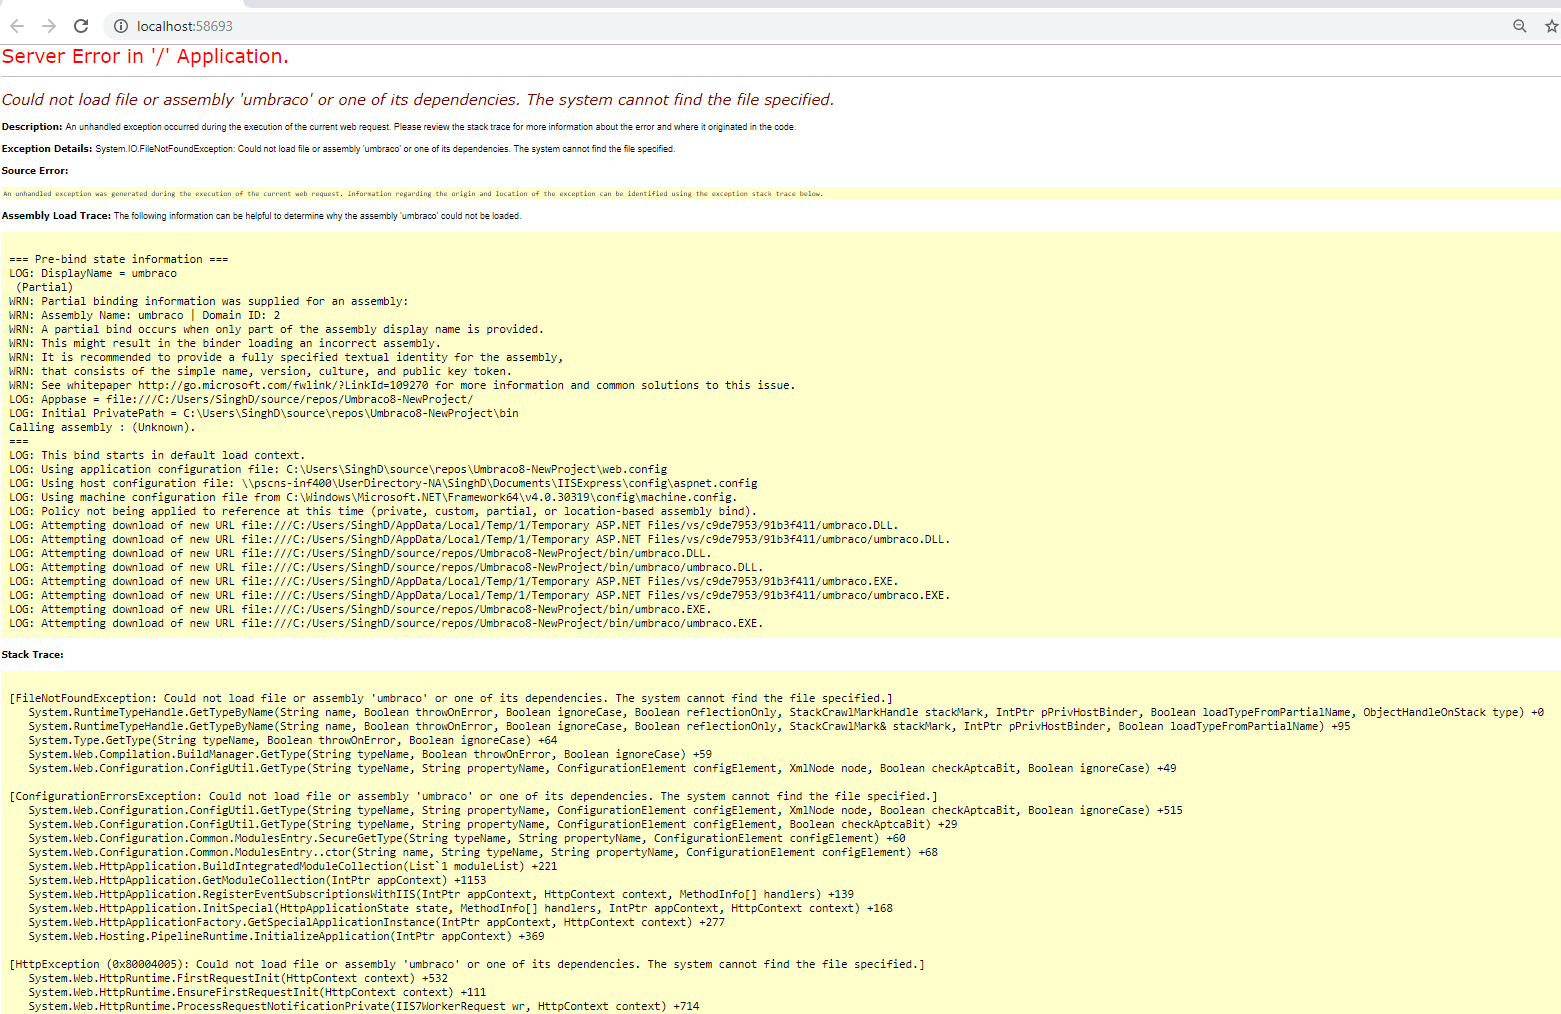Click 'LOG: This bind starts in default load context.'

[157, 455]
